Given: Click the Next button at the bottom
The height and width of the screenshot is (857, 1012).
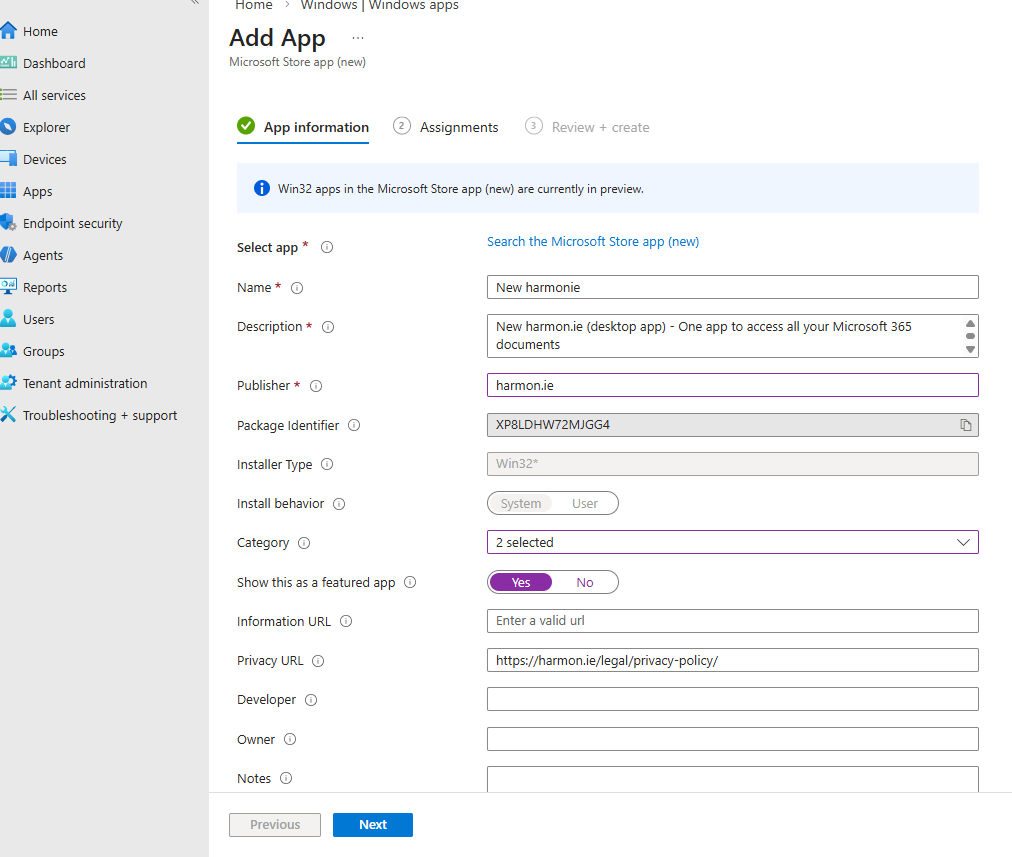Looking at the screenshot, I should click(x=372, y=824).
